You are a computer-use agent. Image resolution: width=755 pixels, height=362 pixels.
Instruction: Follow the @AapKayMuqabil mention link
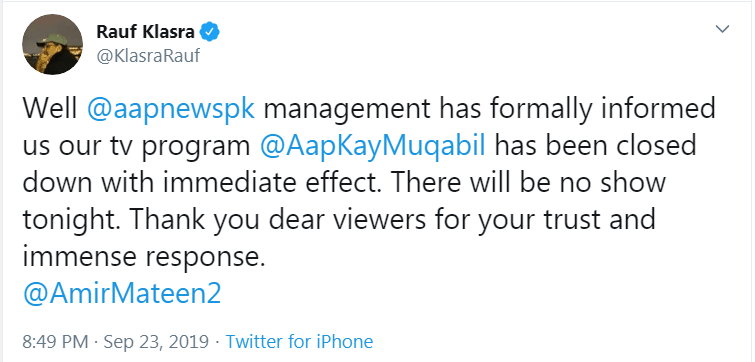372,147
